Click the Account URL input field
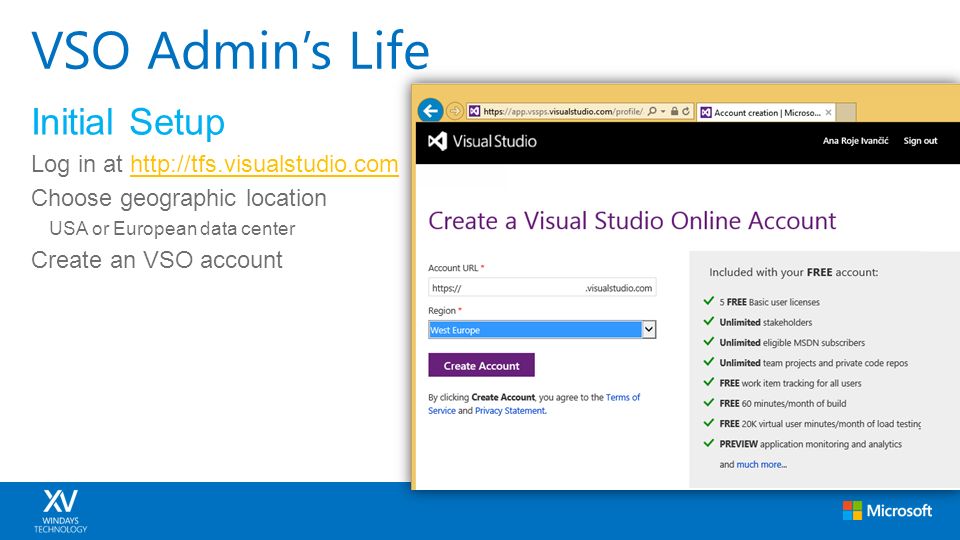960x540 pixels. point(542,288)
